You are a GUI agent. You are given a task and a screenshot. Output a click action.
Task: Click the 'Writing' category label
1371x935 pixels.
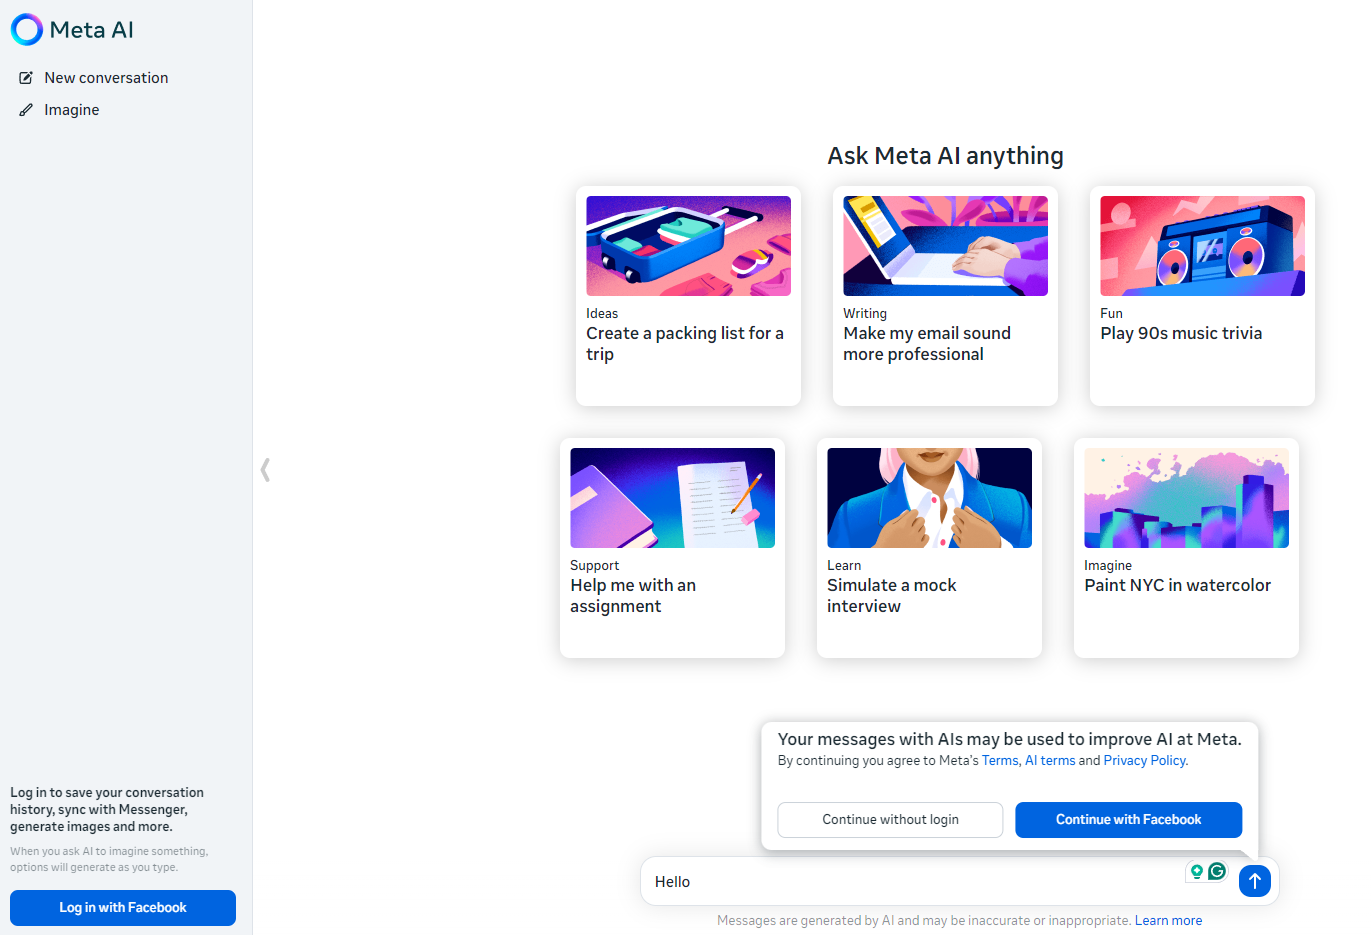click(865, 314)
